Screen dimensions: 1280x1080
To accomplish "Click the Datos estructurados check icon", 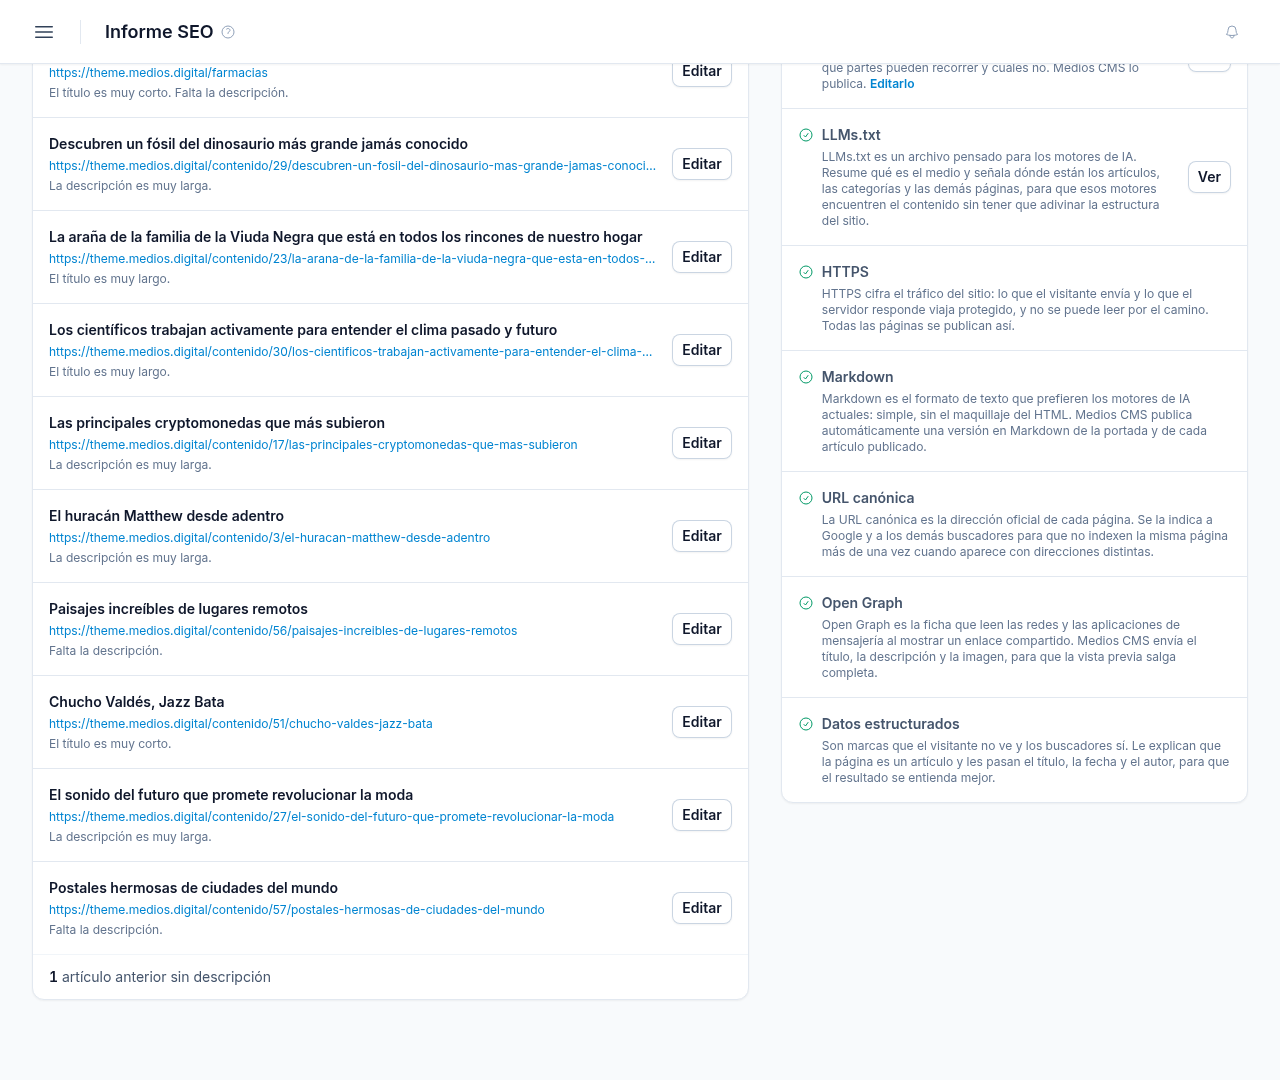I will 806,724.
